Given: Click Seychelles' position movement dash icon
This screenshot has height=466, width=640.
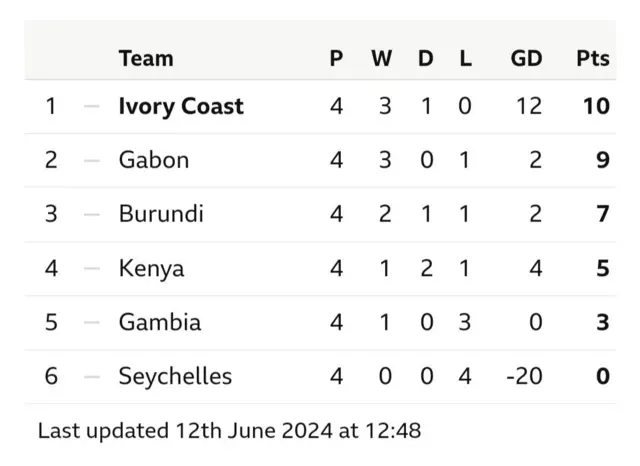Looking at the screenshot, I should (92, 376).
